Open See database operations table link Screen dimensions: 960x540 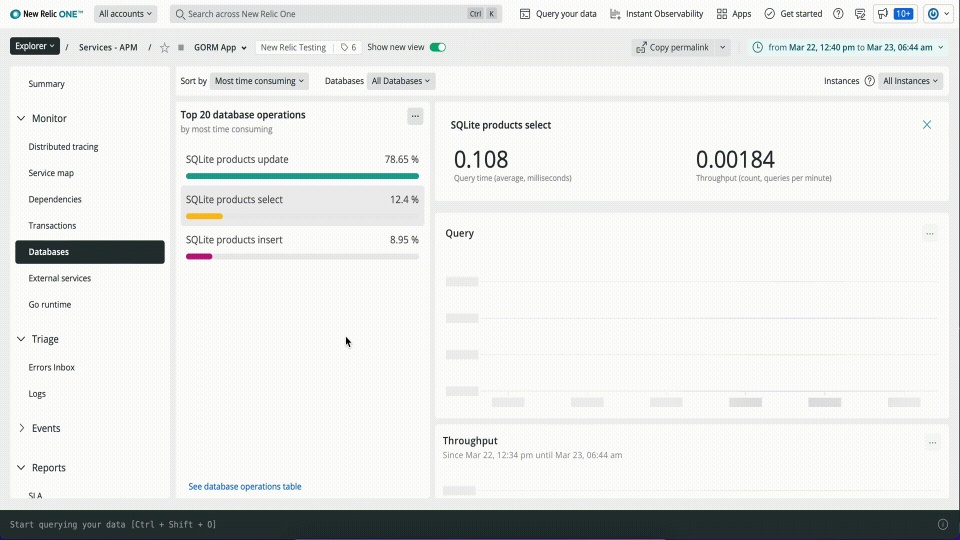245,487
